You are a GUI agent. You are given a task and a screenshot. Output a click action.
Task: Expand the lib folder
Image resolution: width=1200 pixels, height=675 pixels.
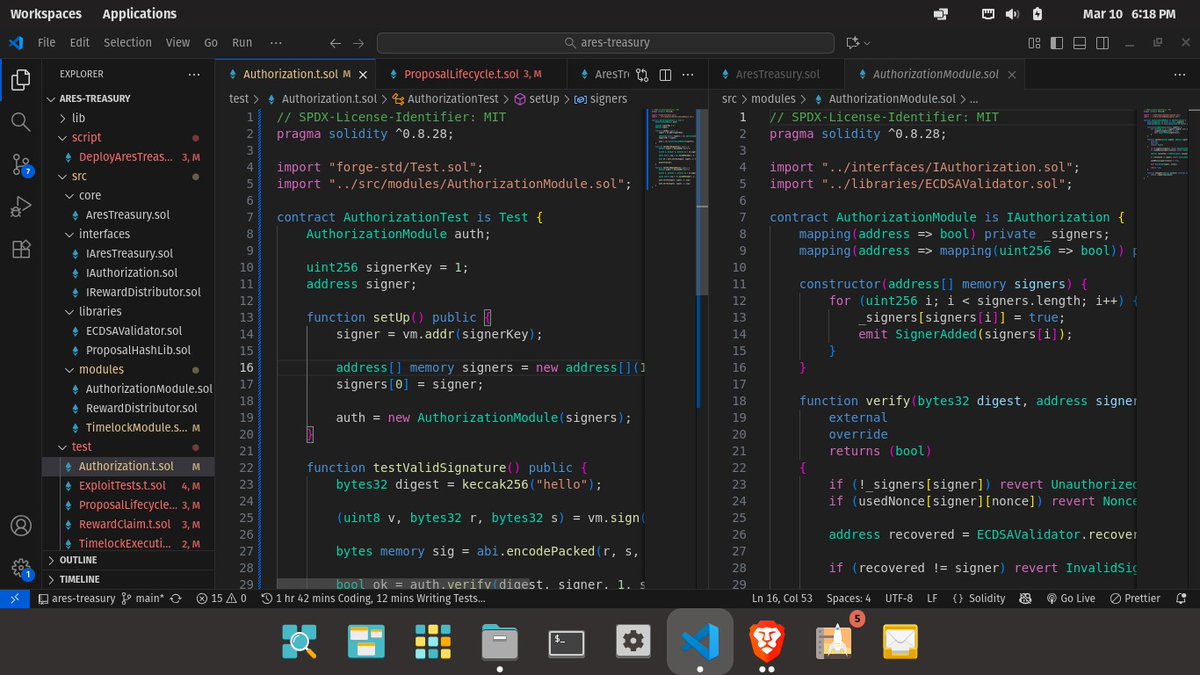(x=65, y=118)
